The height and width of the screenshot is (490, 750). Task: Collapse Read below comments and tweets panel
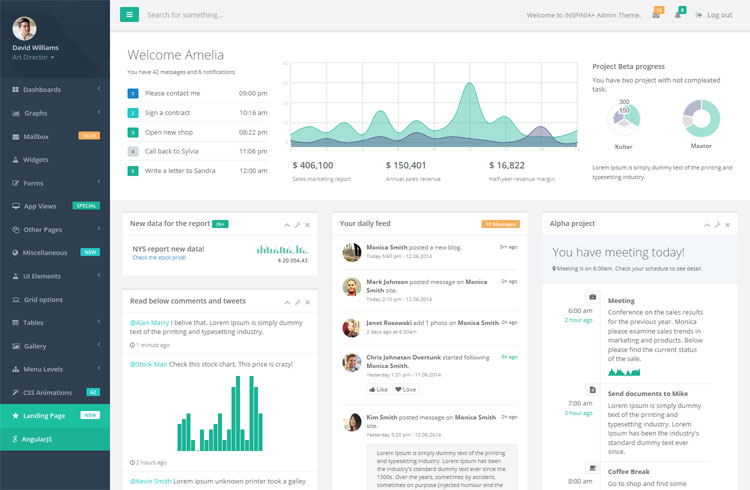[x=287, y=302]
